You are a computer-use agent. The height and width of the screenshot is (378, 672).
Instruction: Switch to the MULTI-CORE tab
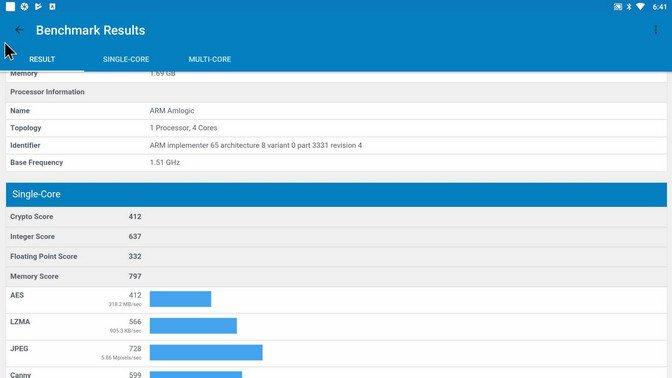click(210, 59)
